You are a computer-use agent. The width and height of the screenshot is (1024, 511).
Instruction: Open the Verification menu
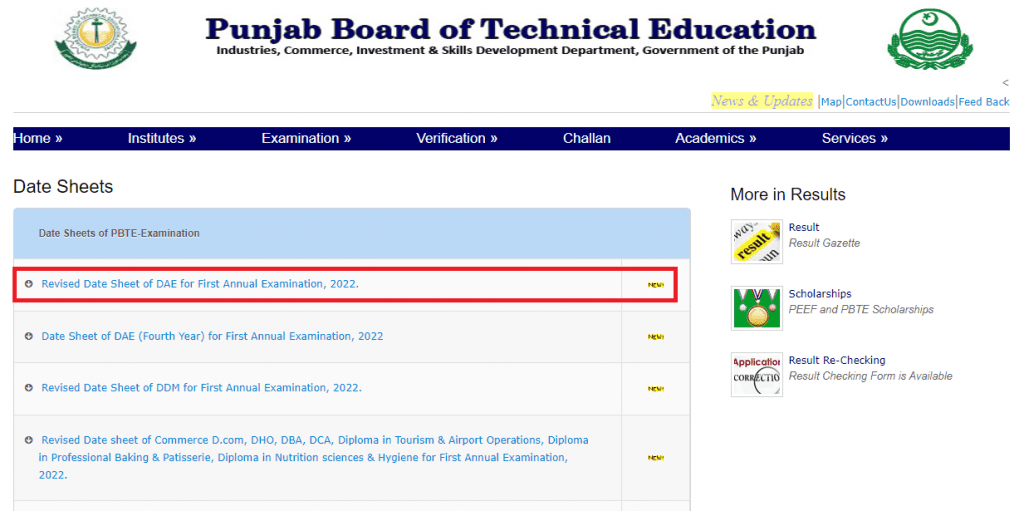[456, 138]
